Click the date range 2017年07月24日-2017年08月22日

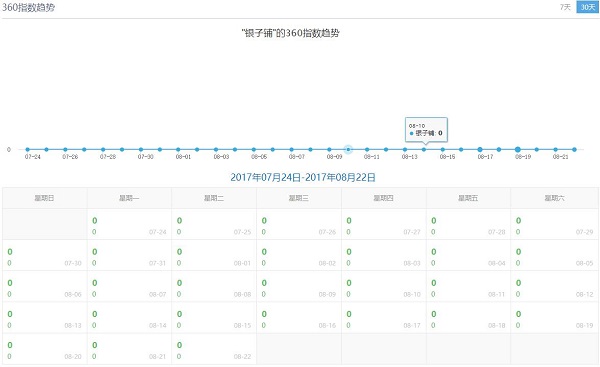(x=303, y=178)
